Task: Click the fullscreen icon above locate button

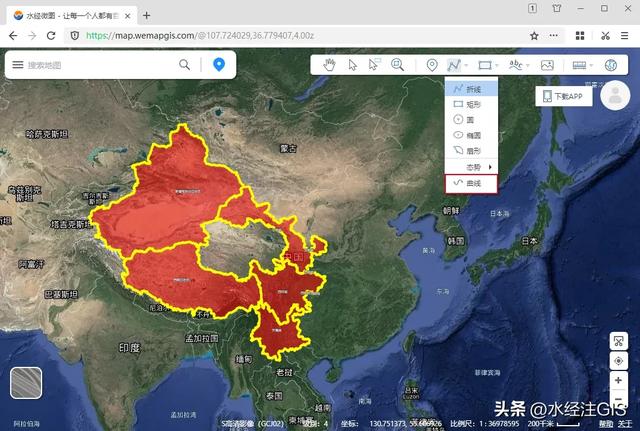Action: click(618, 341)
